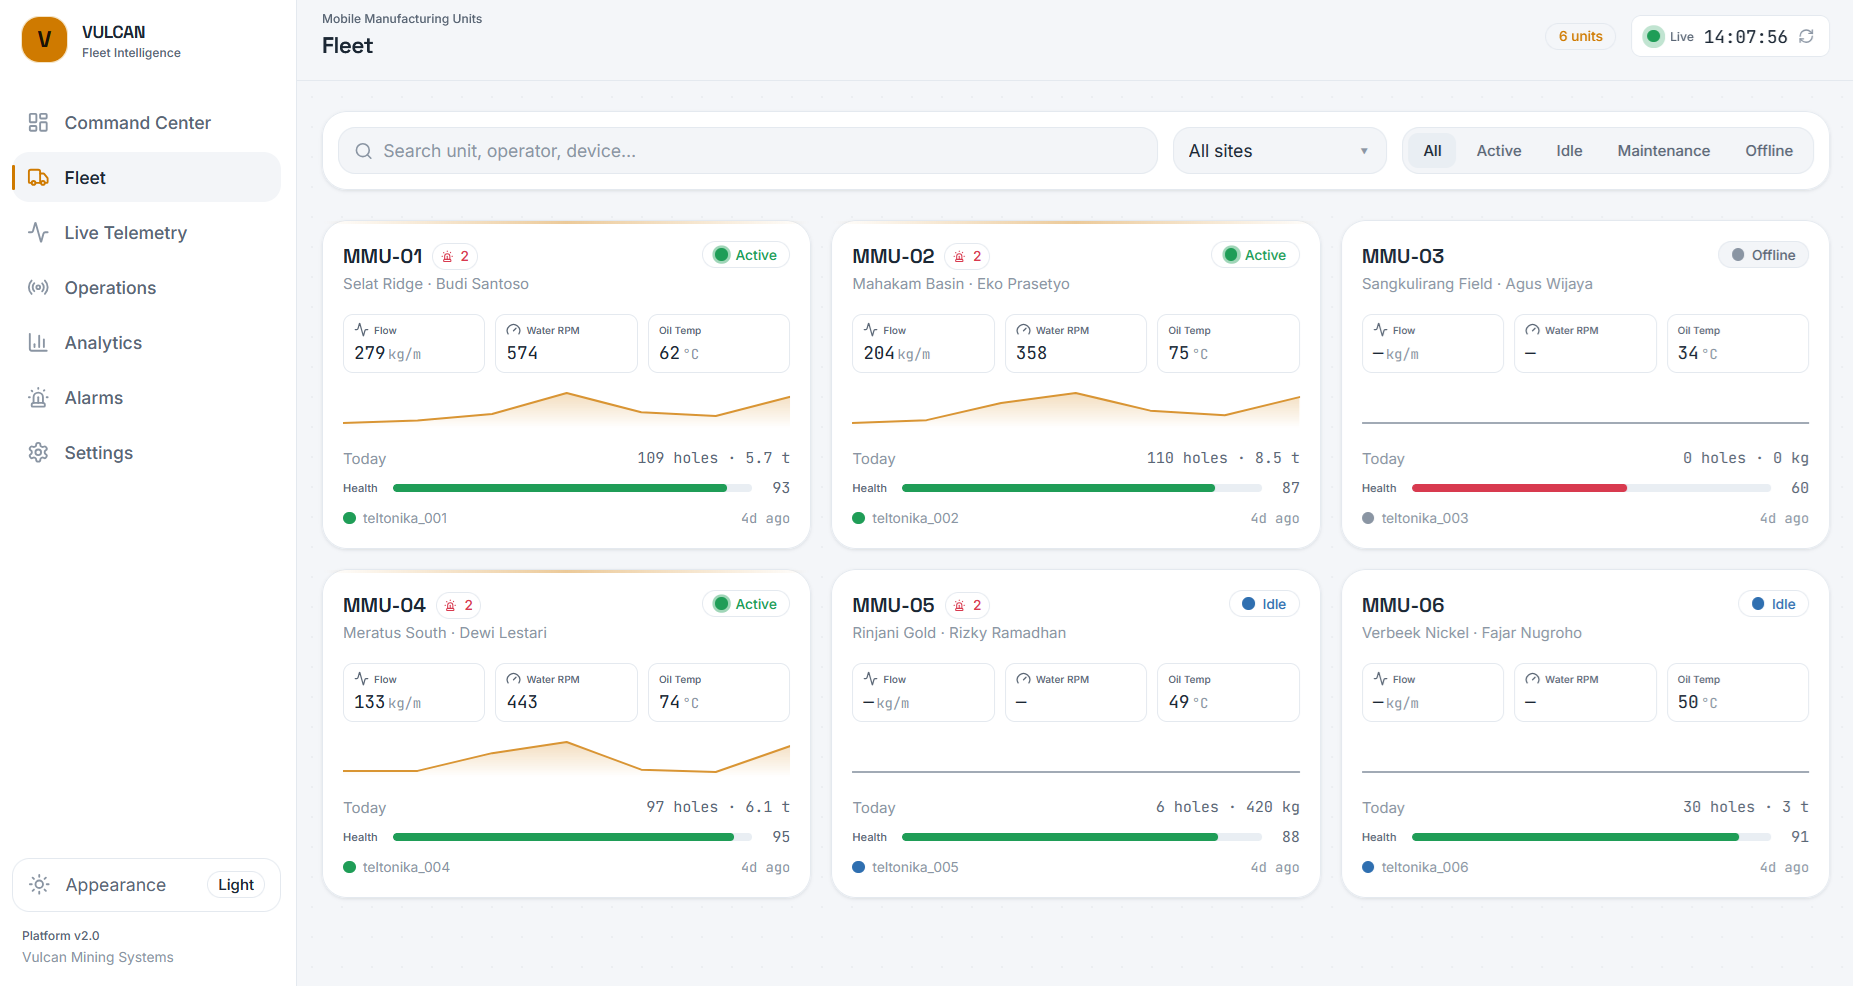Screen dimensions: 1853x986
Task: Filter fleet by Offline status
Action: pyautogui.click(x=1769, y=151)
